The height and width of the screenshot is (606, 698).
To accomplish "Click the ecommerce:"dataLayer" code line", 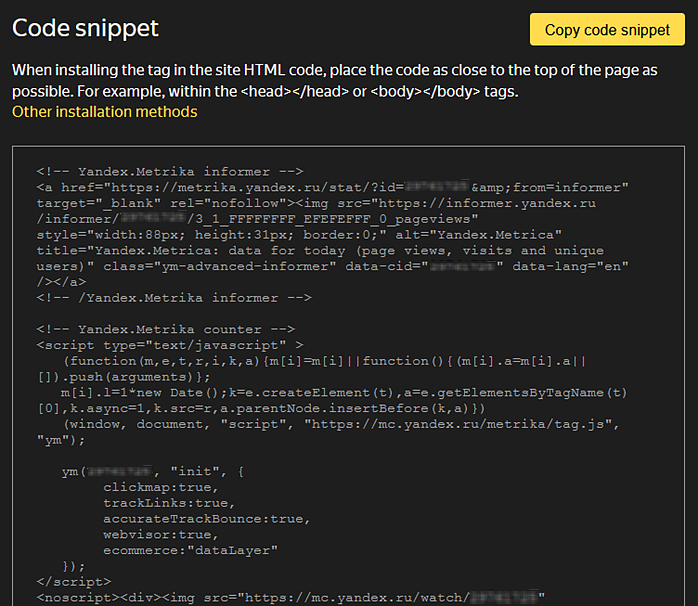I will [x=189, y=550].
